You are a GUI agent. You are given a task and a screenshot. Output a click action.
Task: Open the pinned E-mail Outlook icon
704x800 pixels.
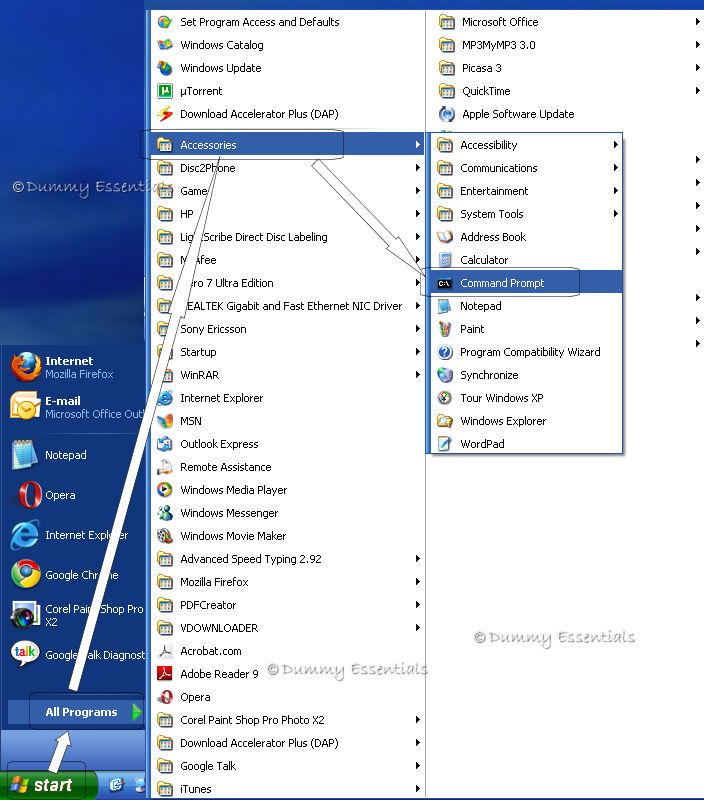(26, 406)
